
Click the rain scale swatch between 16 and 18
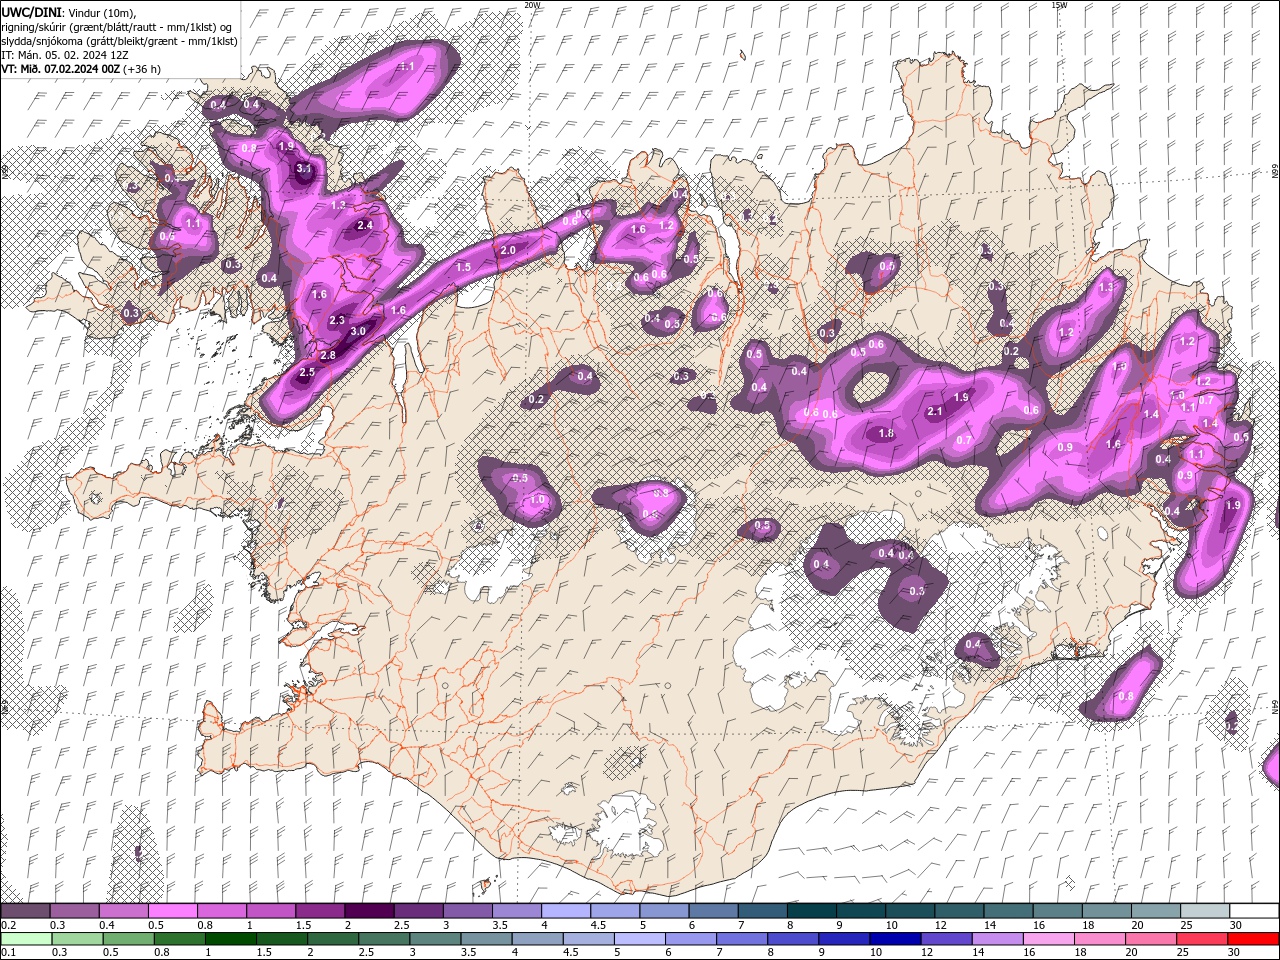pyautogui.click(x=1050, y=939)
